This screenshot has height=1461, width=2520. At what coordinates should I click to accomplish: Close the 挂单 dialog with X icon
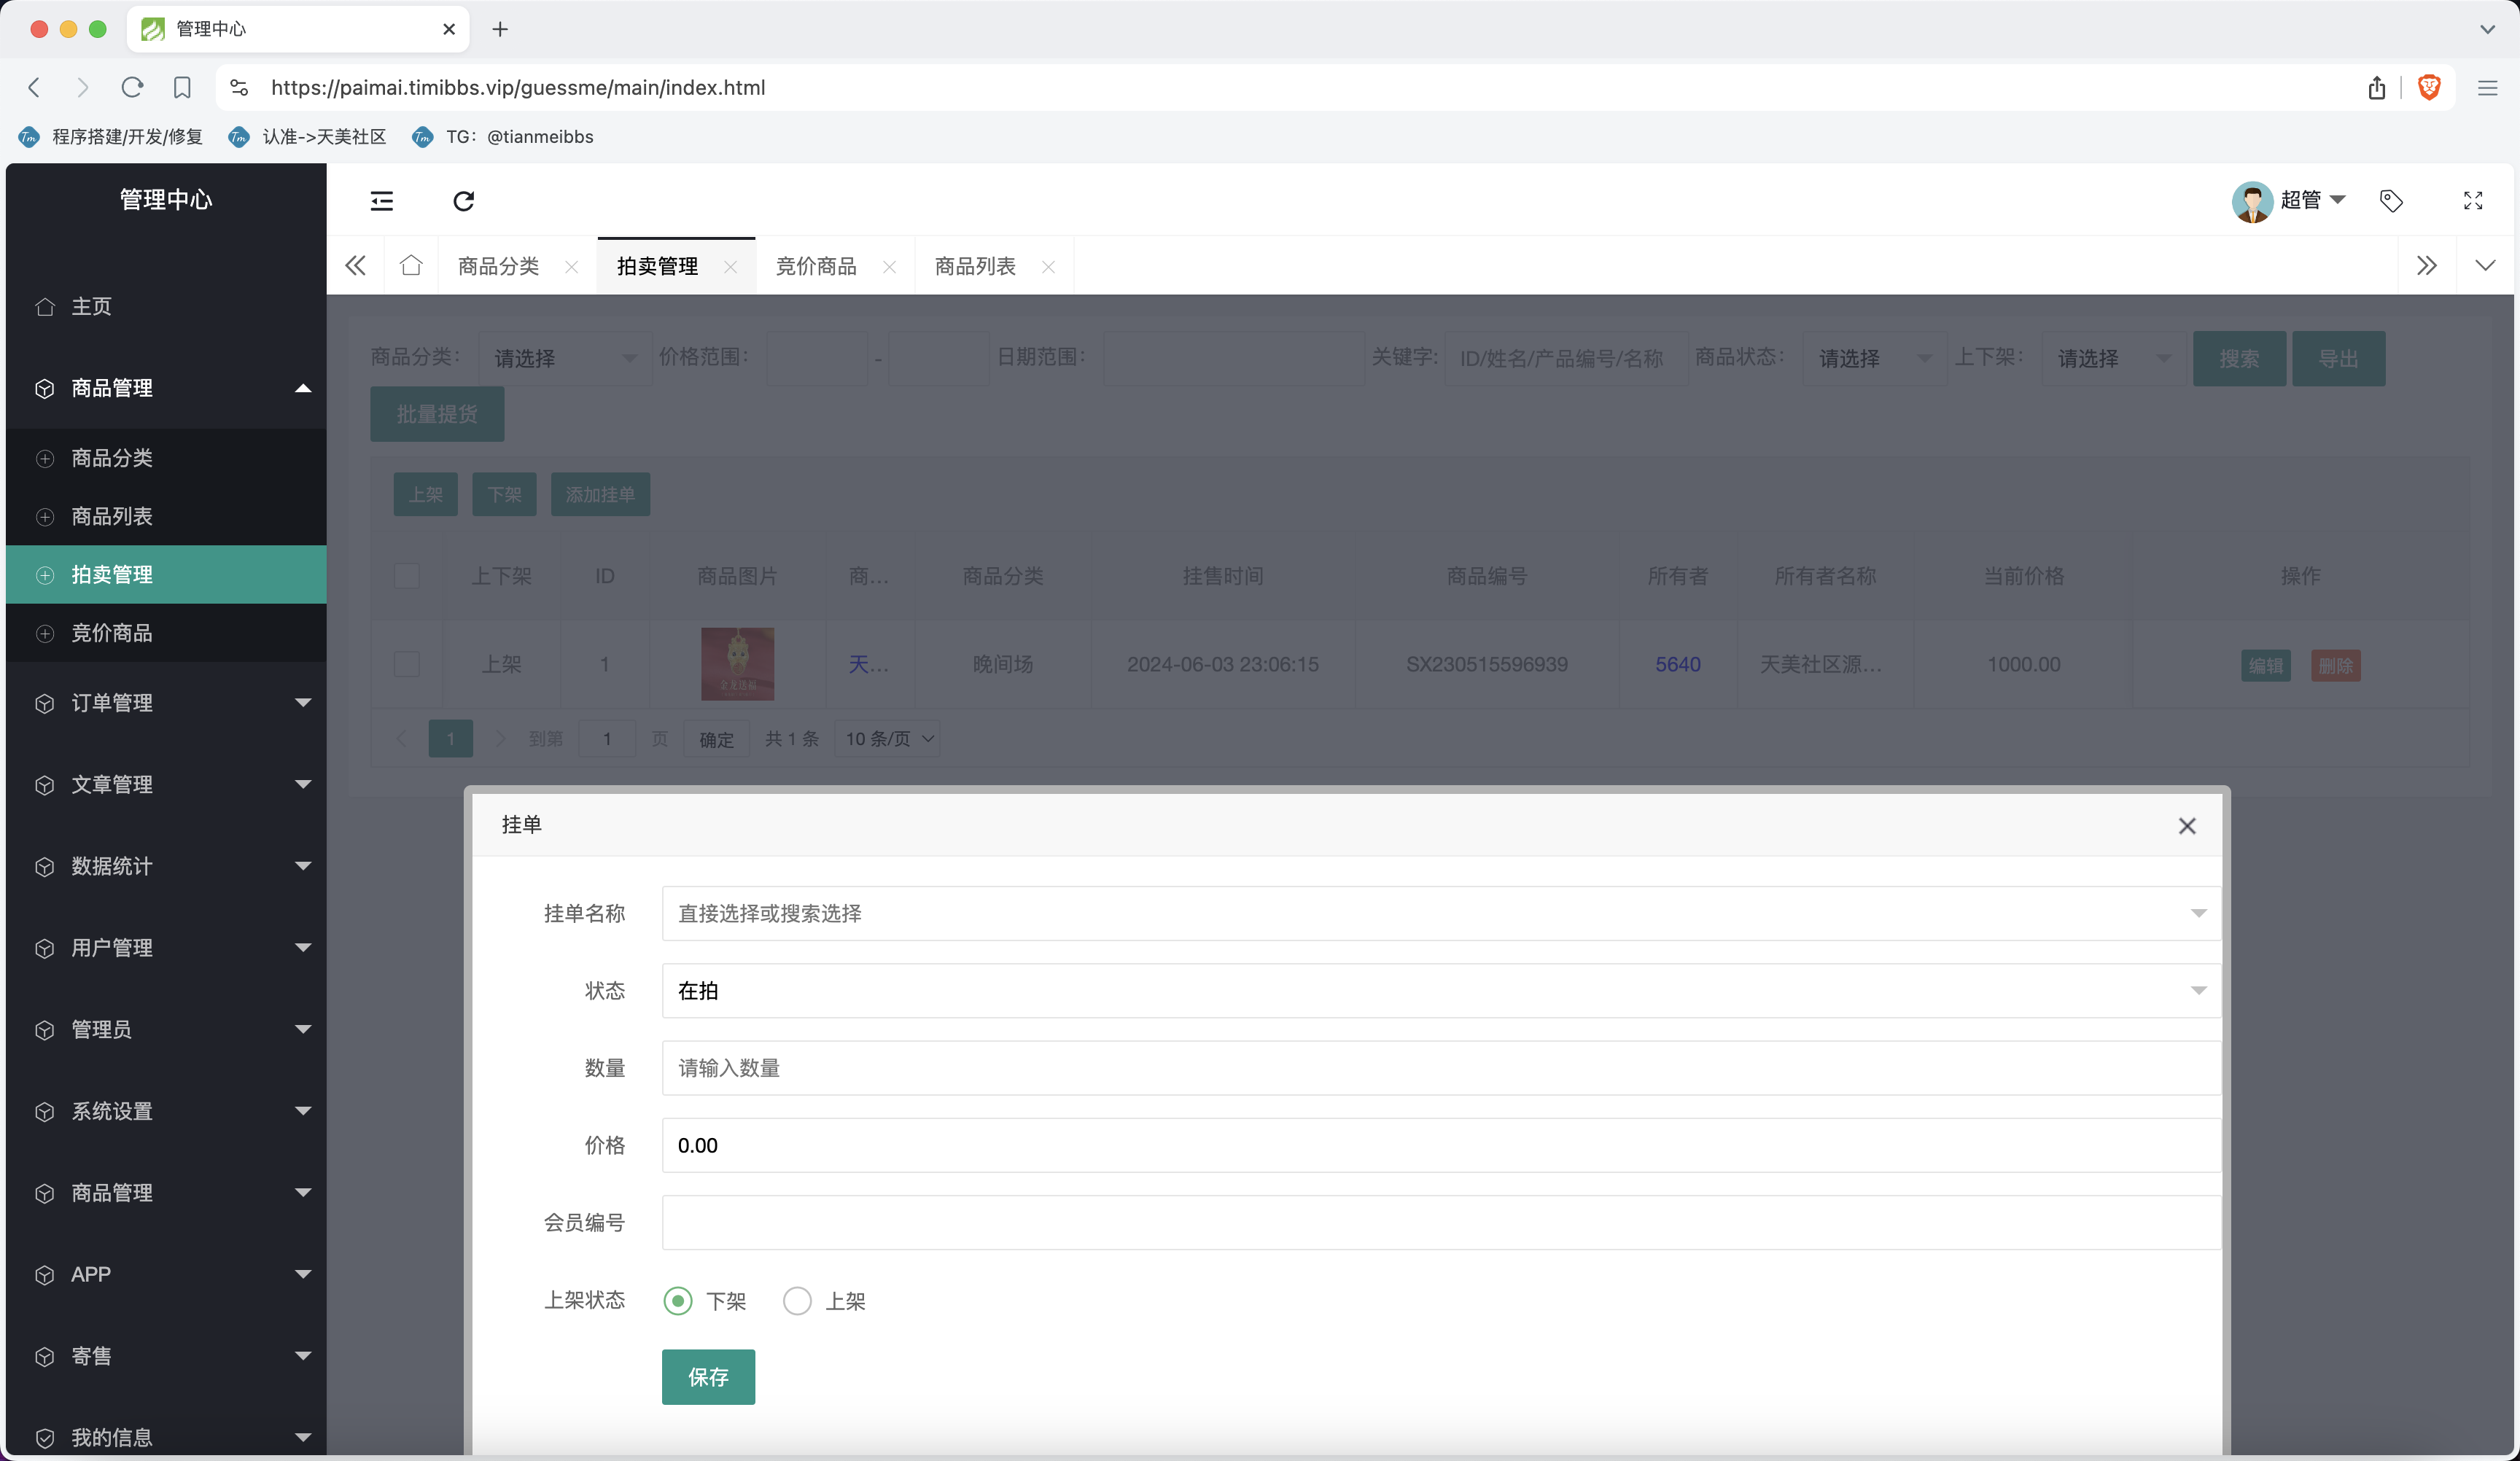pos(2187,826)
